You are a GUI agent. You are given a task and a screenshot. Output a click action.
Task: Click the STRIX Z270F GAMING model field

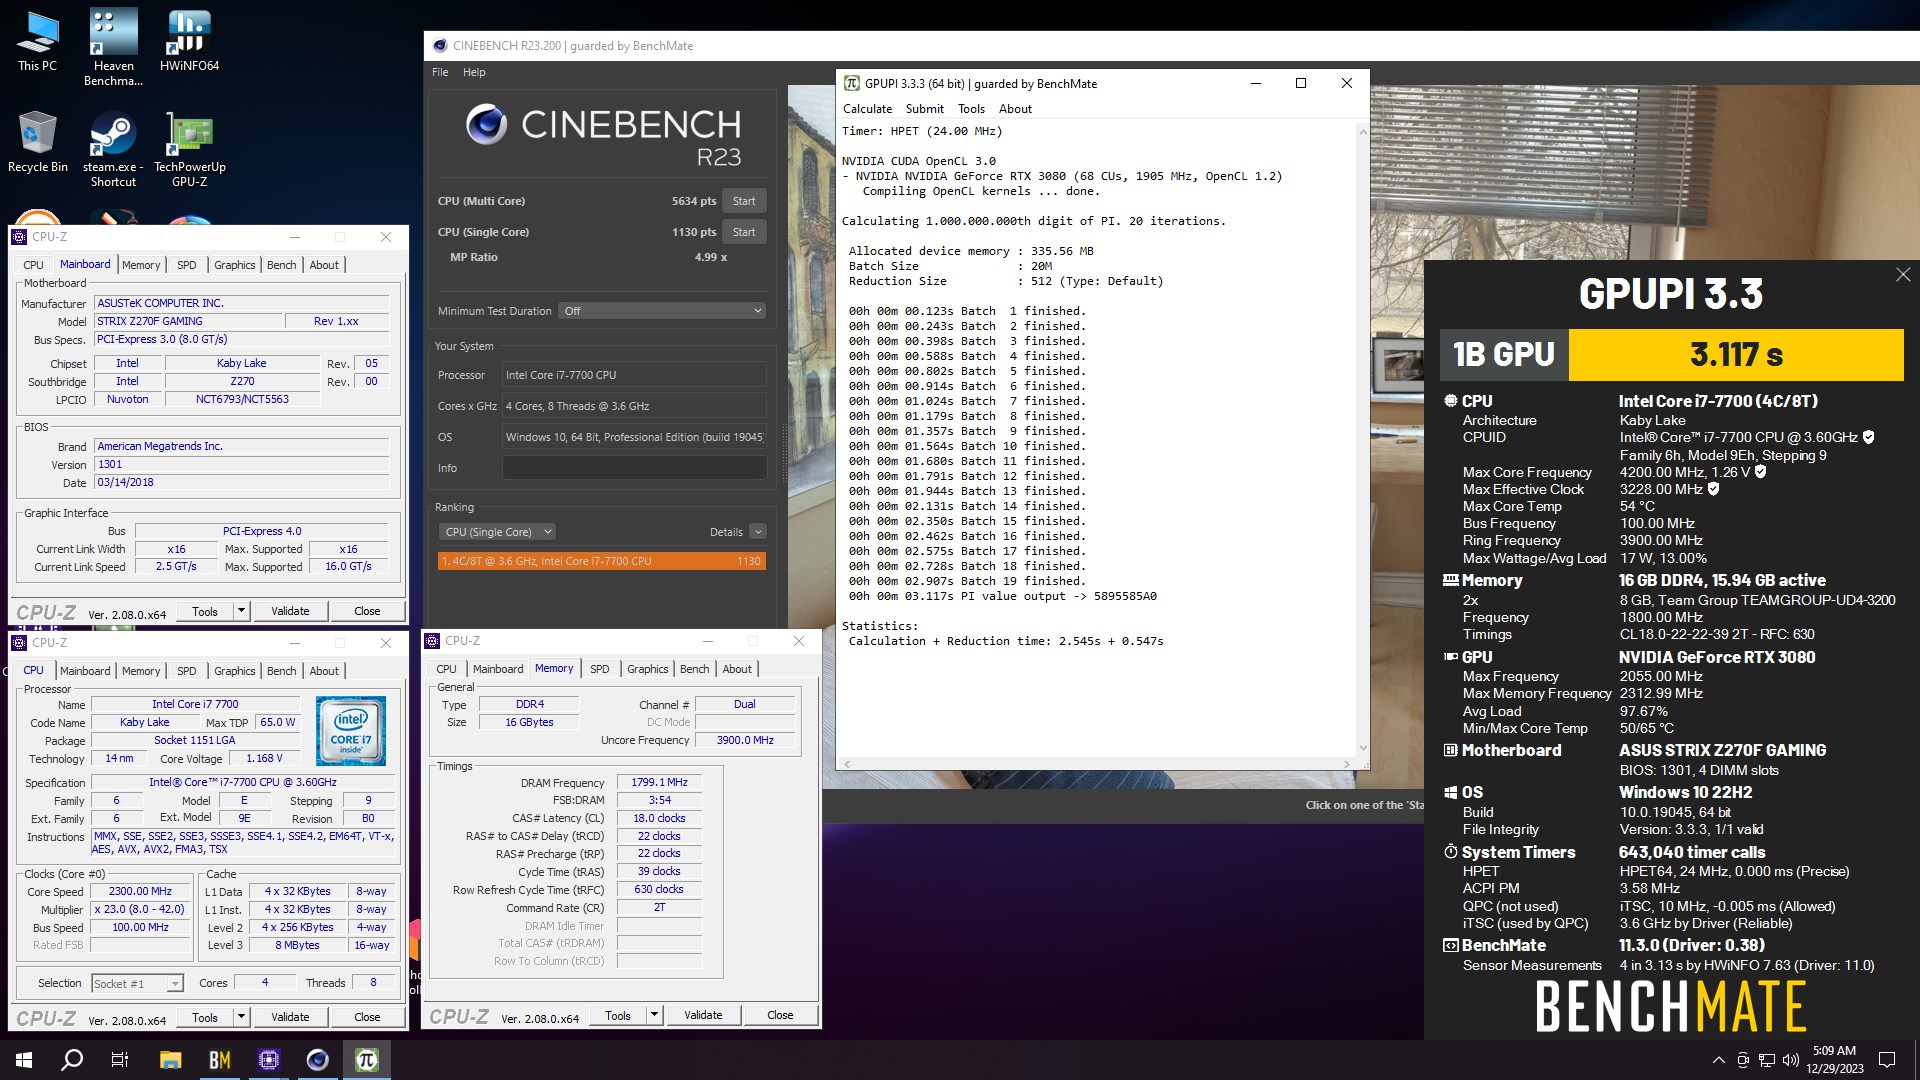coord(187,321)
